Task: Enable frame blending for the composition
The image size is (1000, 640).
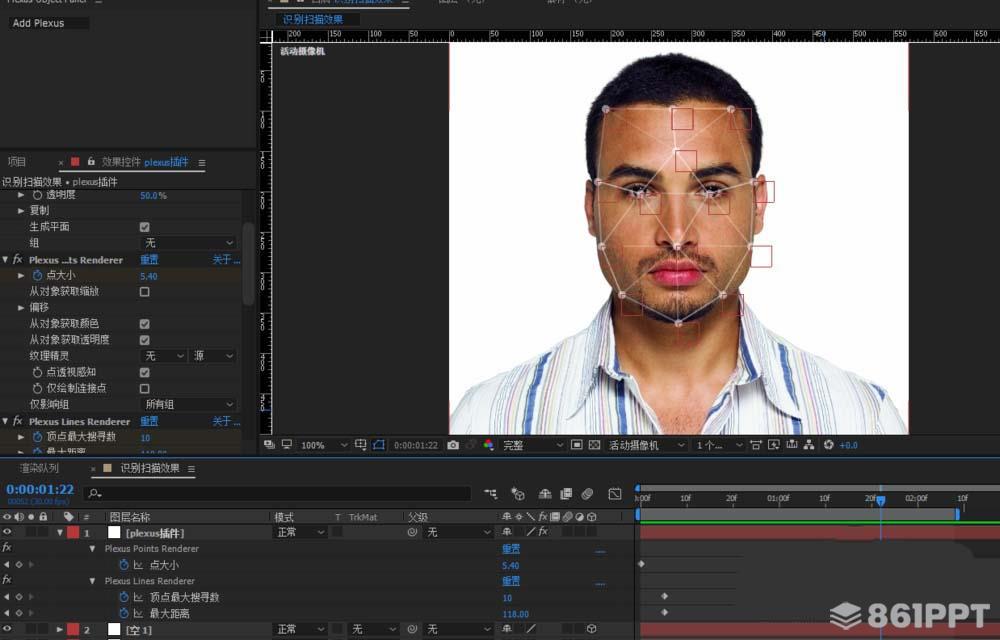Action: tap(566, 493)
